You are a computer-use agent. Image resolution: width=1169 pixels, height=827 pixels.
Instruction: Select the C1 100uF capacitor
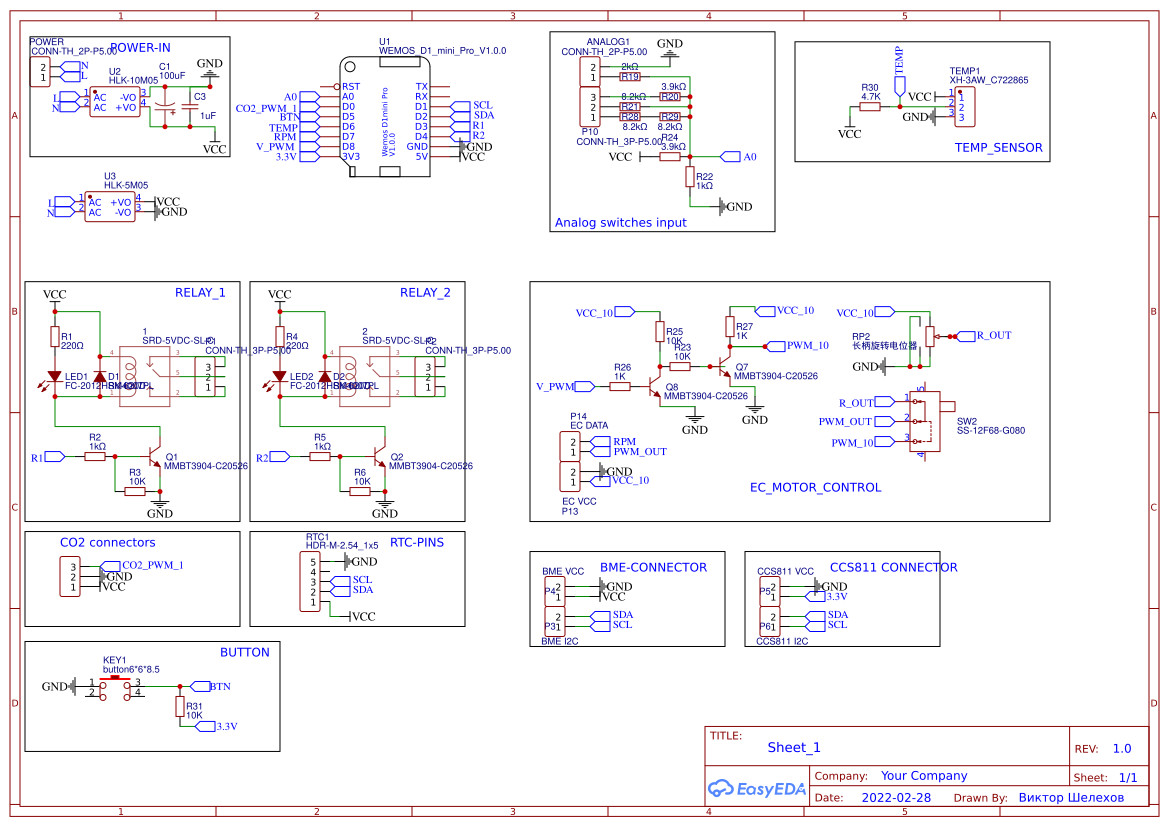pos(168,104)
